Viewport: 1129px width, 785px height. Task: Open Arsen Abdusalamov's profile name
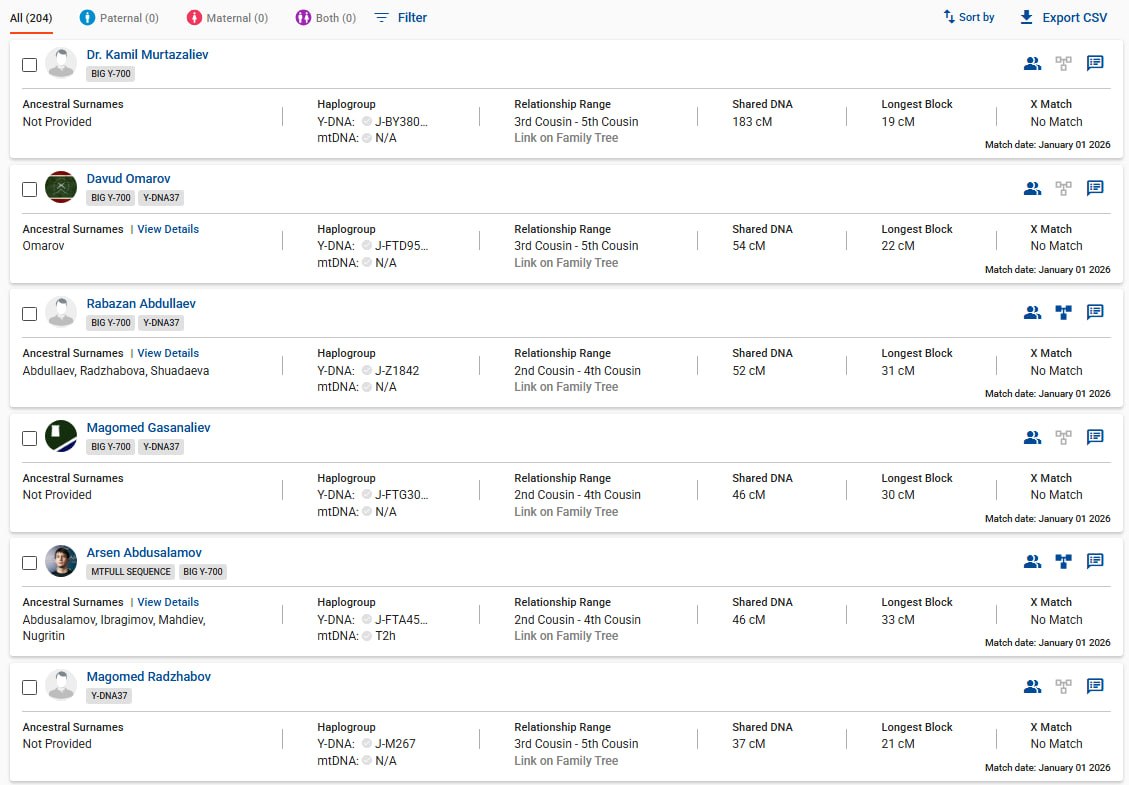(144, 553)
